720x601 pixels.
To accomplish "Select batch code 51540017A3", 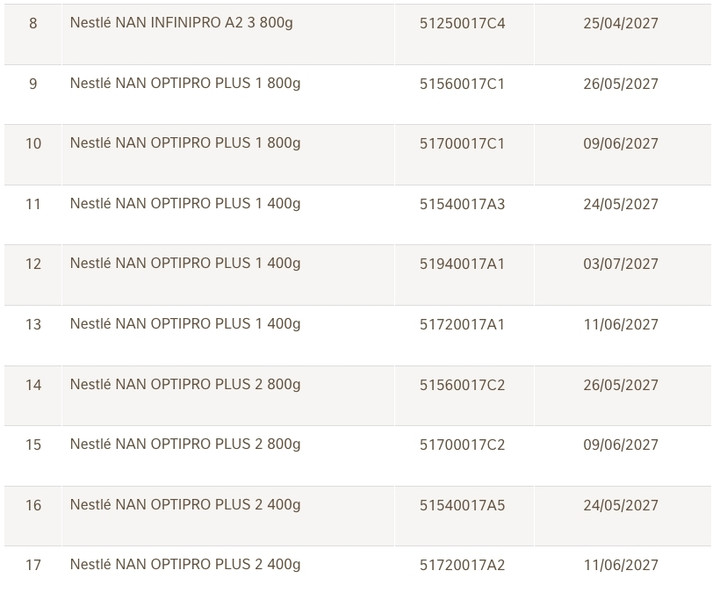I will (462, 204).
